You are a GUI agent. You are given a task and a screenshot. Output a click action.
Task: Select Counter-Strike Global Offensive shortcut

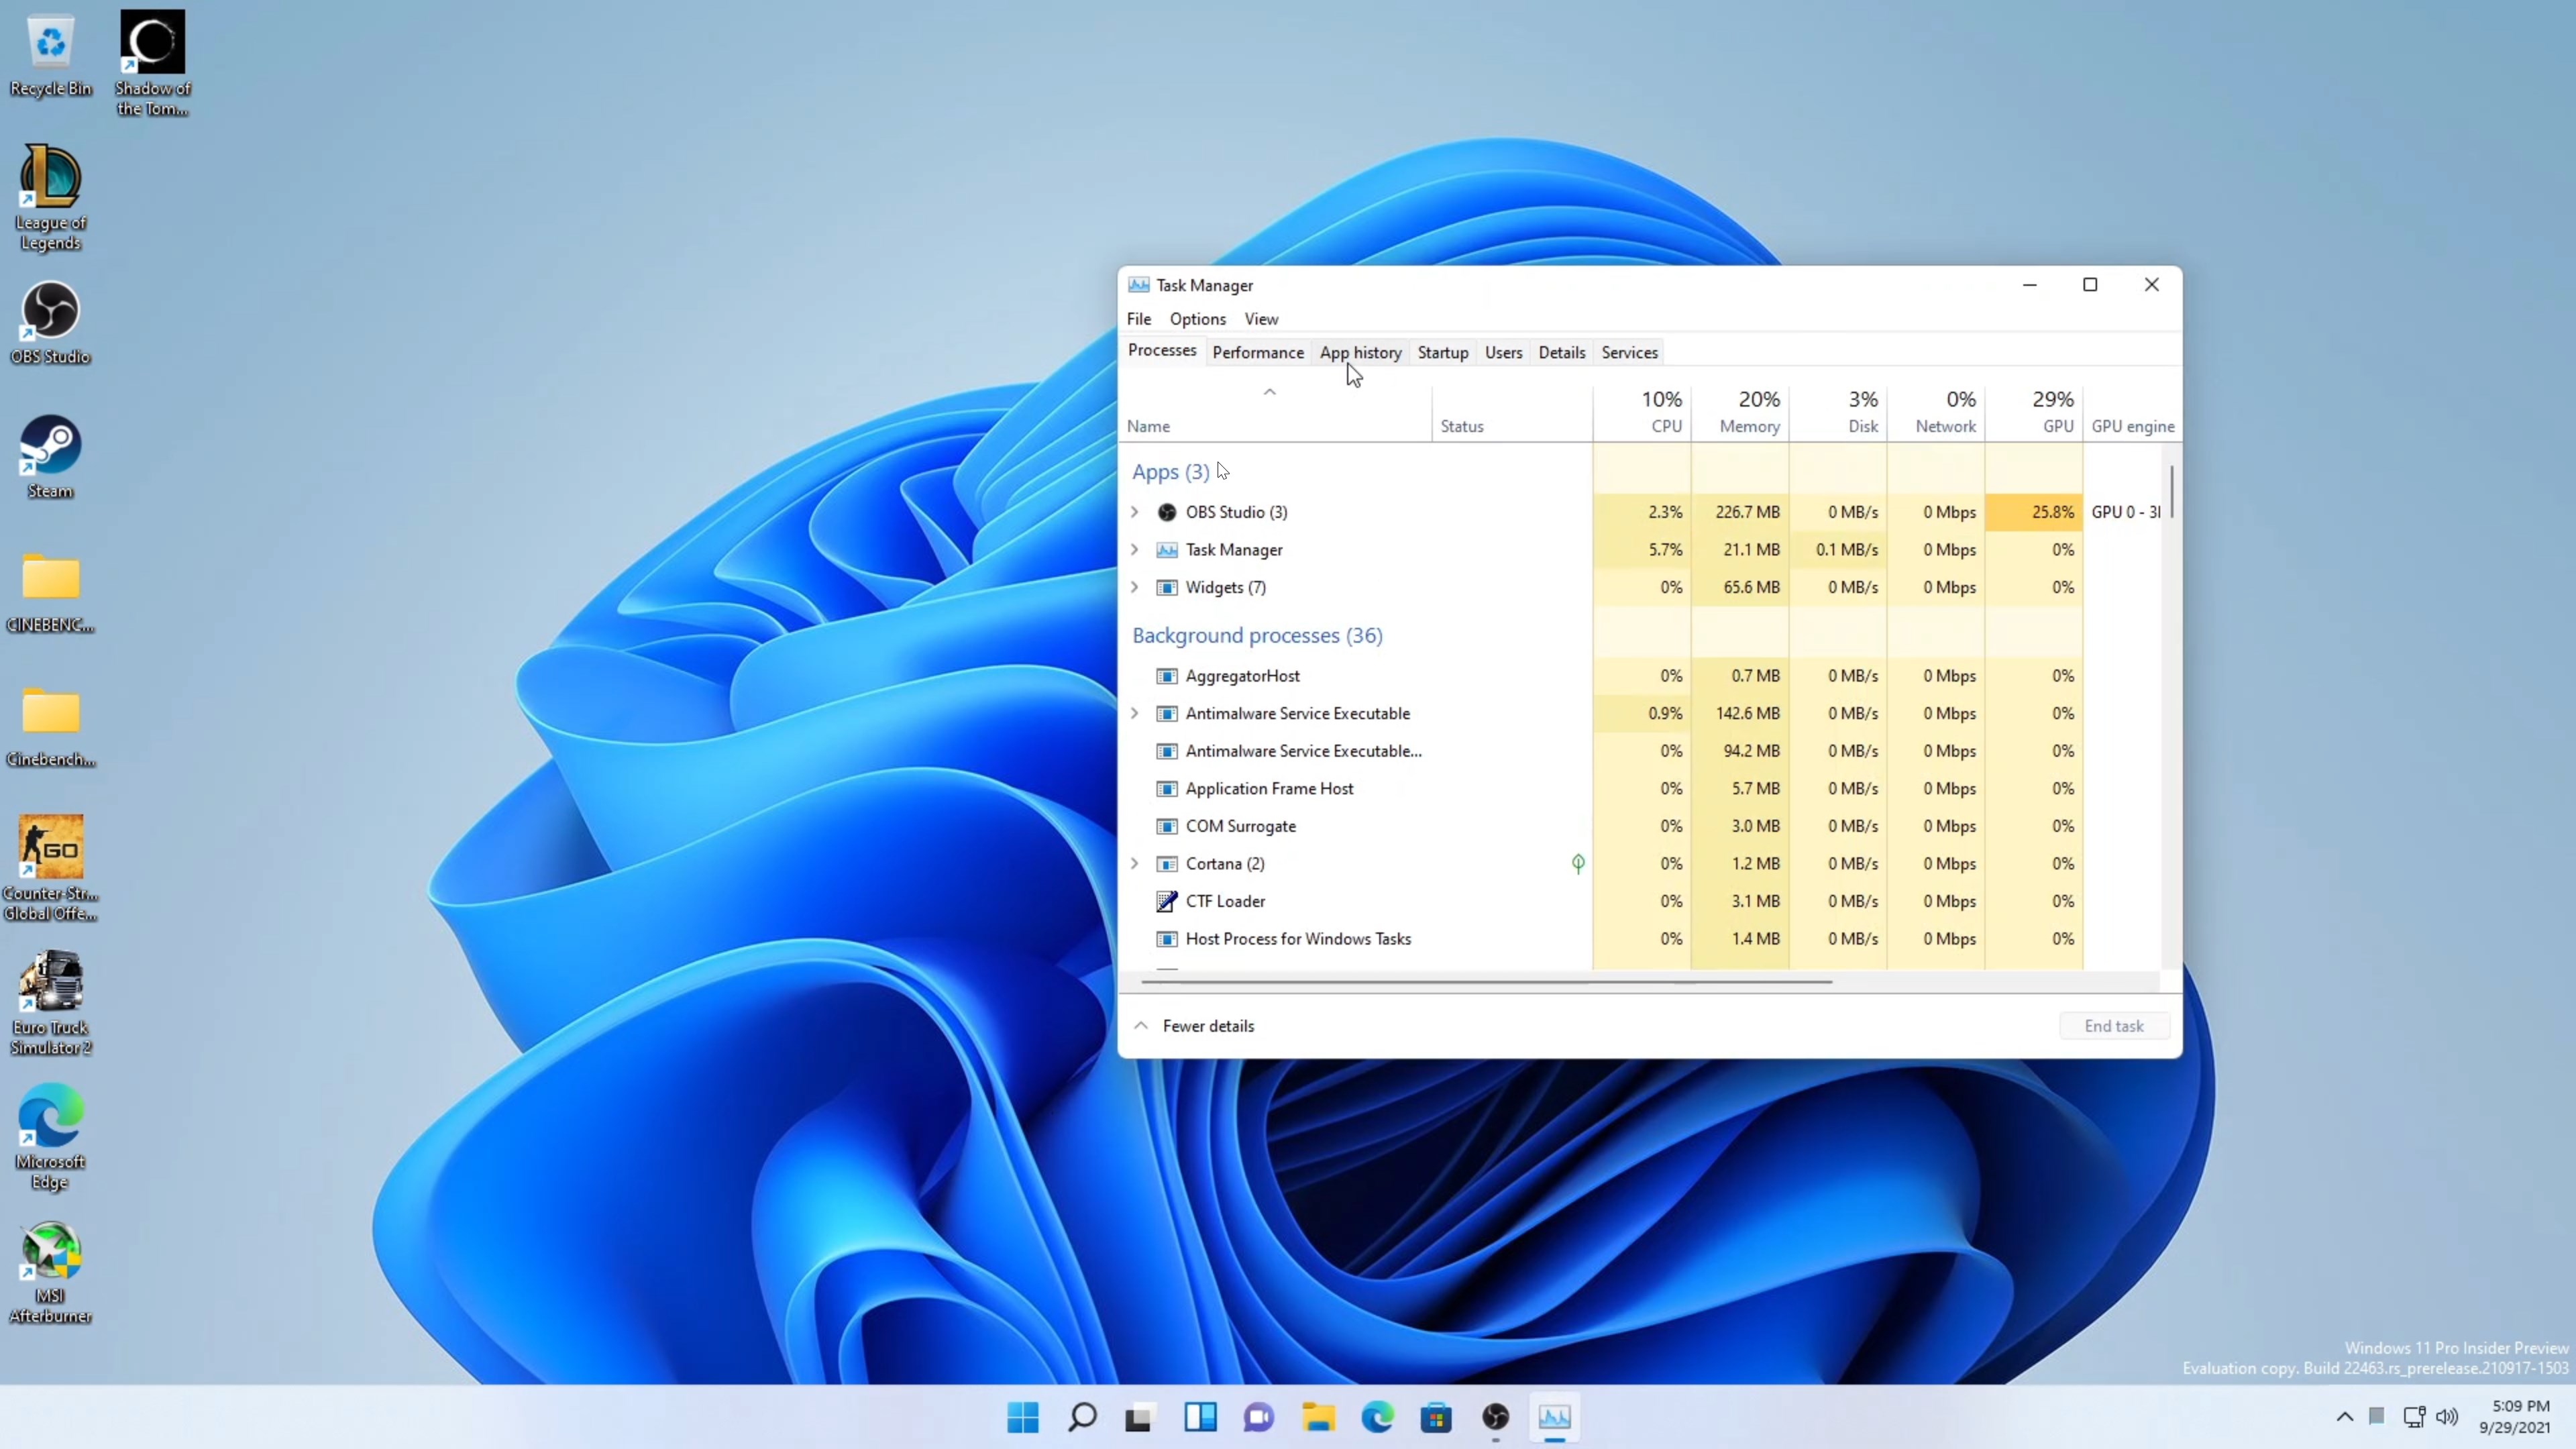point(50,868)
